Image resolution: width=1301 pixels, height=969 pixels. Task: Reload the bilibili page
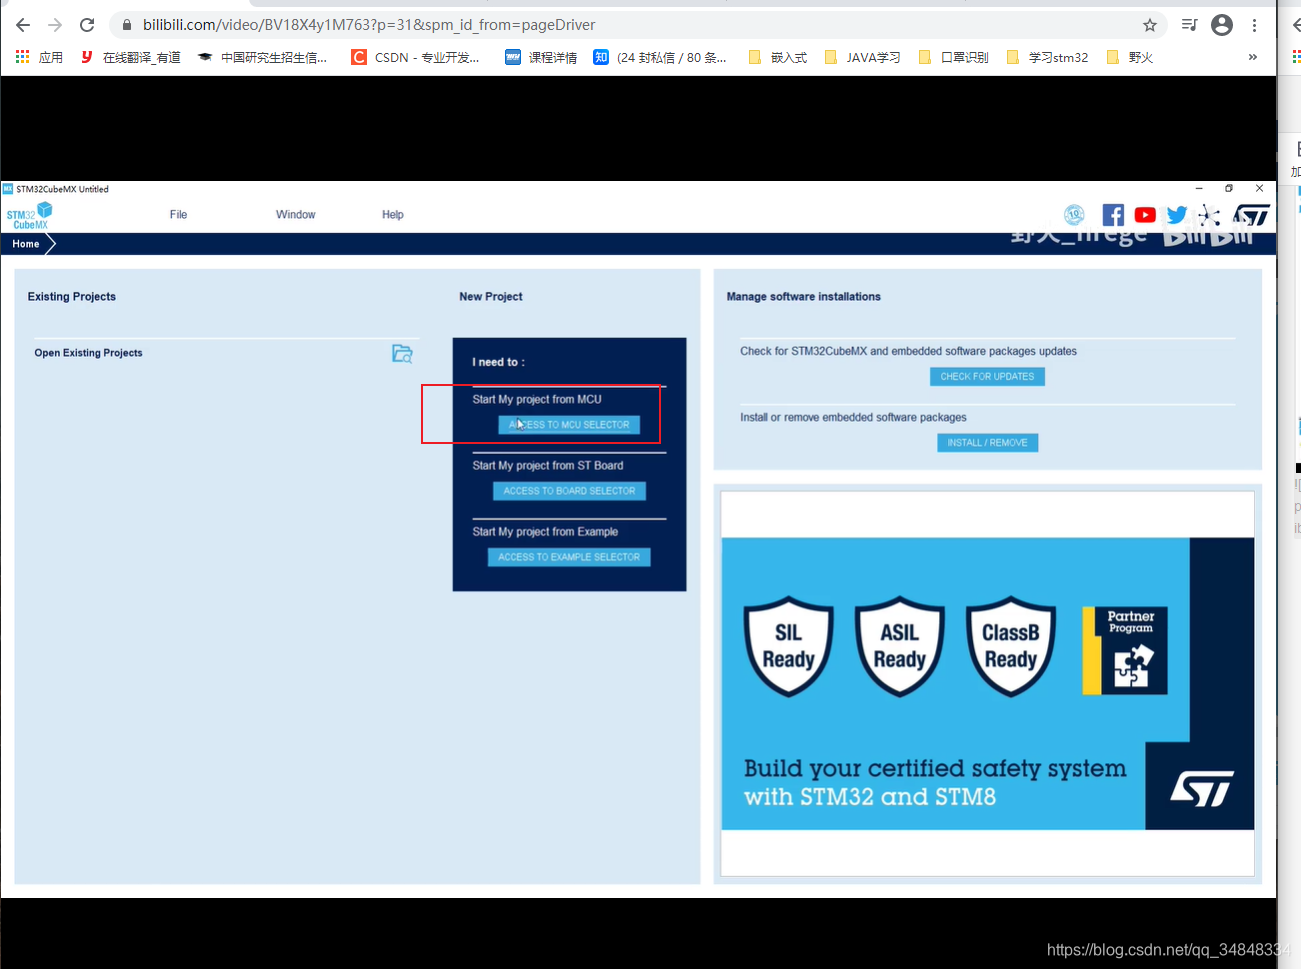[87, 25]
